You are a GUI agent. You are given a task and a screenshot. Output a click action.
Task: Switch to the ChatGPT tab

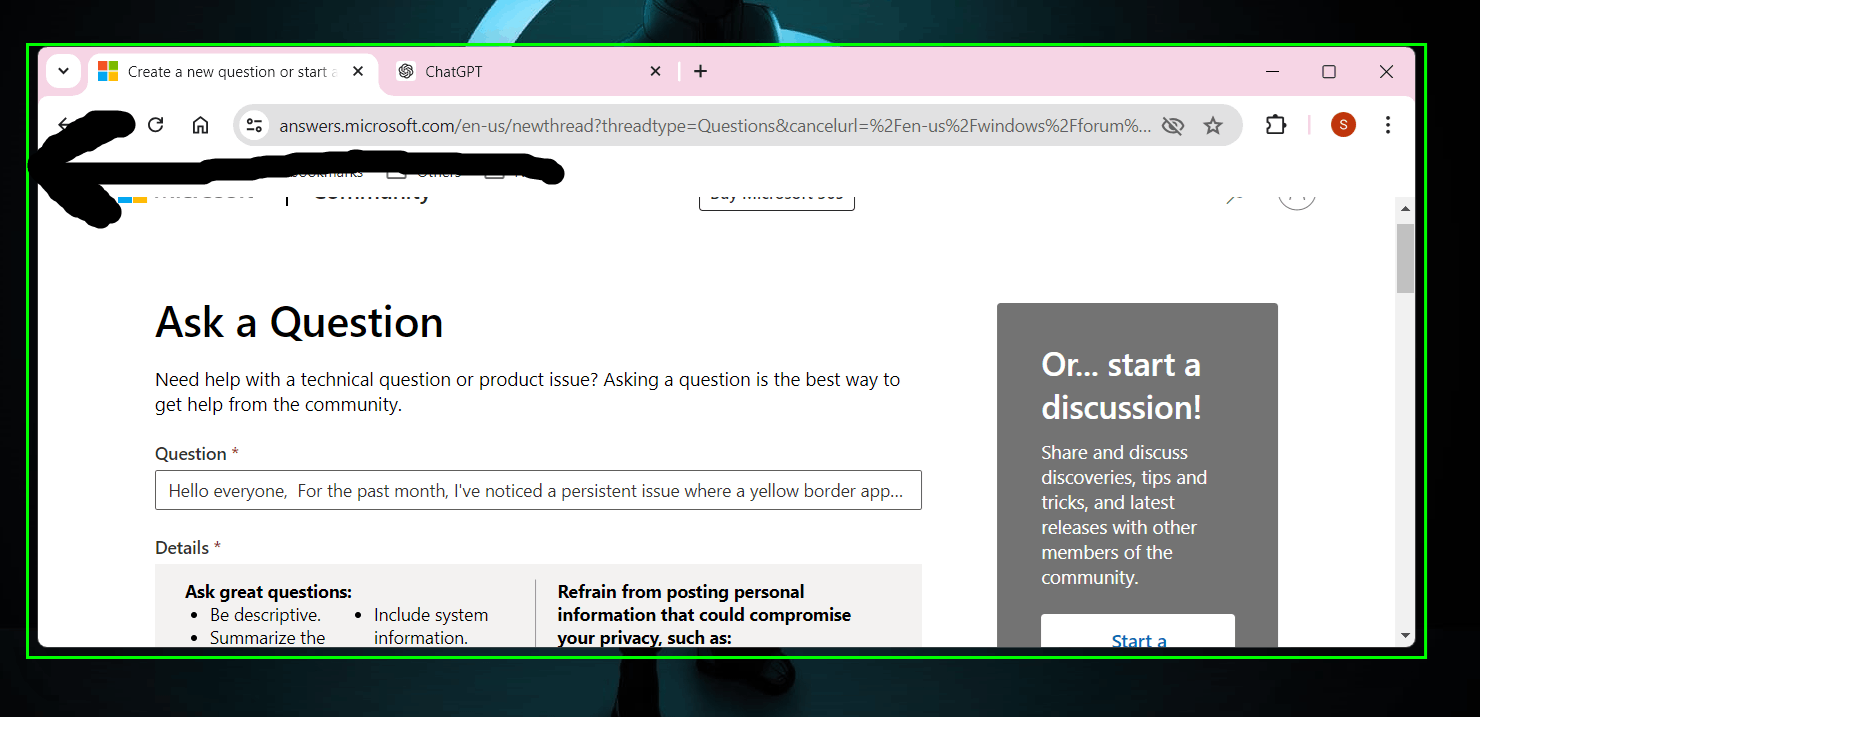click(x=530, y=71)
